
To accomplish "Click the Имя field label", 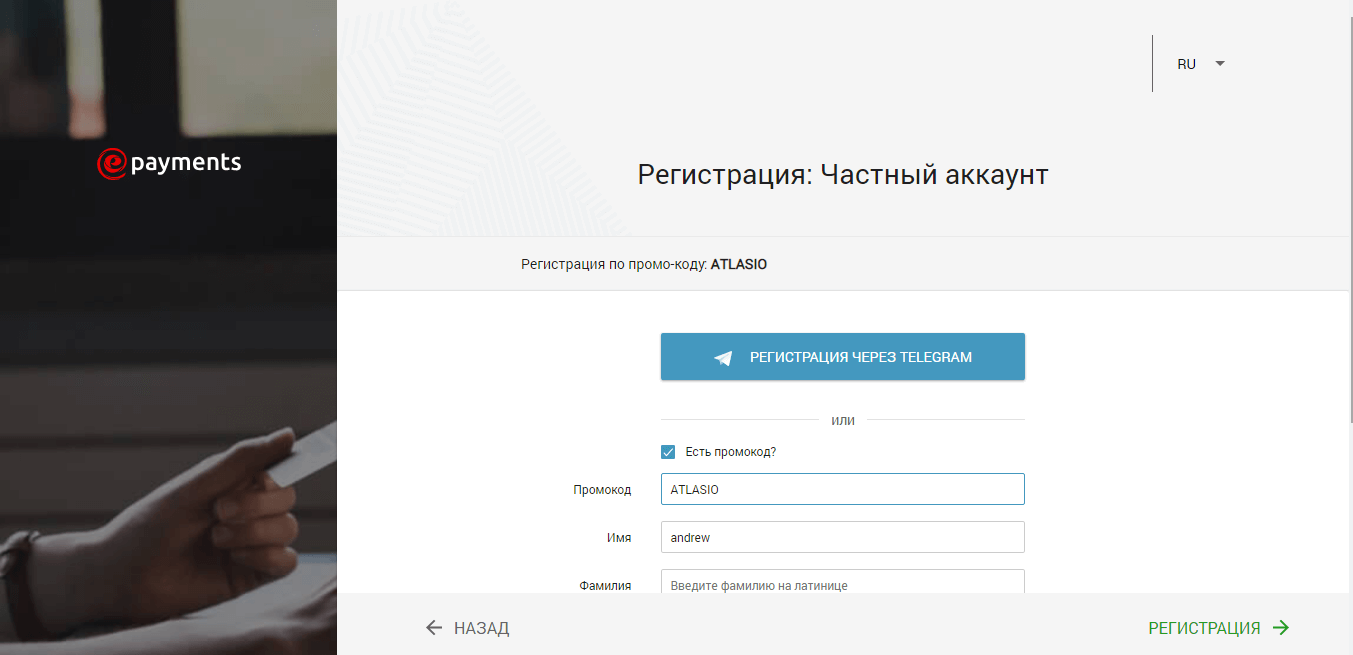I will point(619,538).
